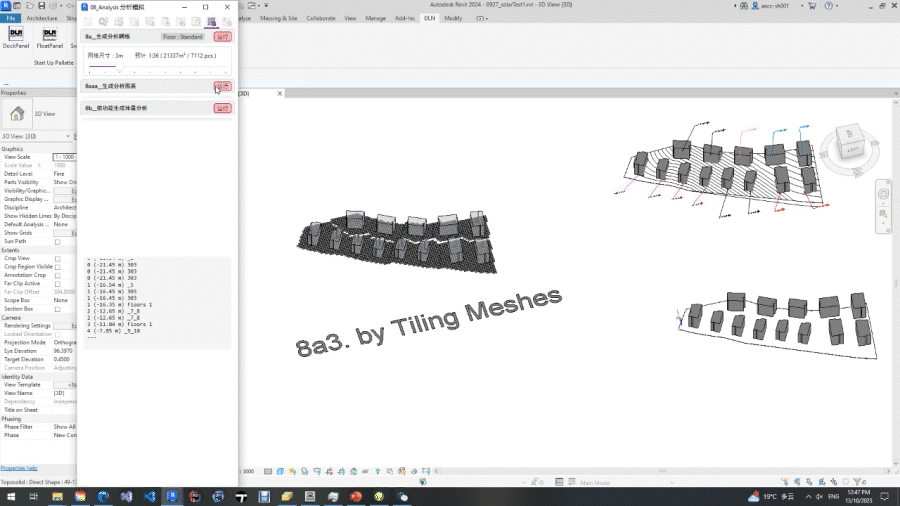This screenshot has height=506, width=900.
Task: Toggle the Sun Path checkbox
Action: 57,242
